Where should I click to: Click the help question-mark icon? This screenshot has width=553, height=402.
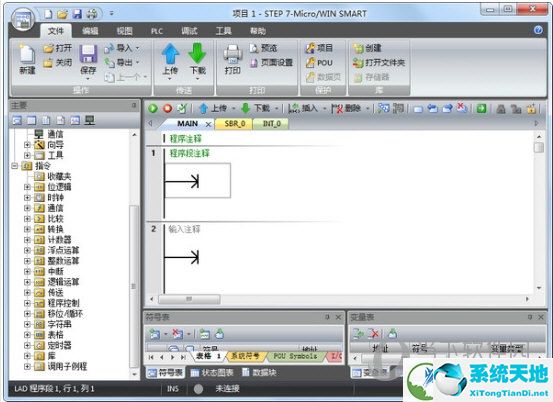(x=538, y=30)
